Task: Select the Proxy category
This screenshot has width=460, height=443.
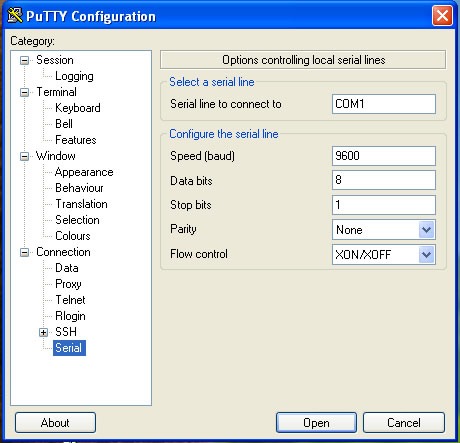Action: [x=68, y=284]
